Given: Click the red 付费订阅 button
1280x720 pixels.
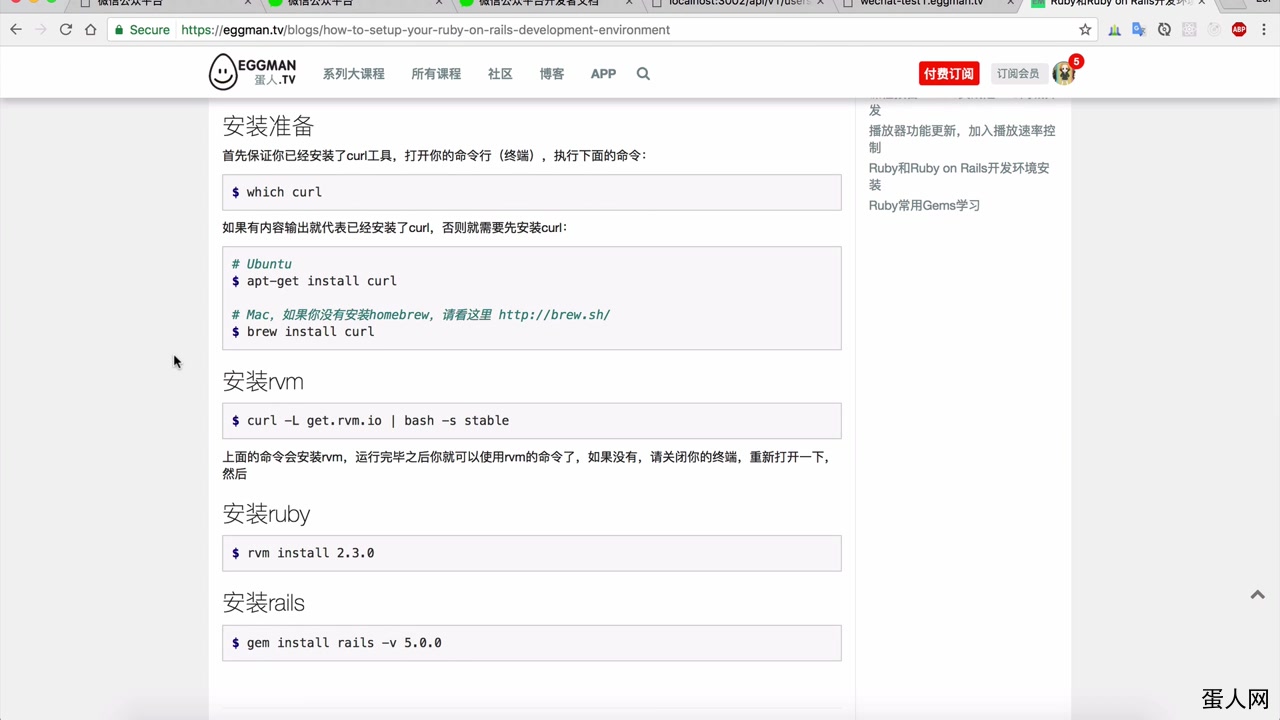Looking at the screenshot, I should coord(949,74).
